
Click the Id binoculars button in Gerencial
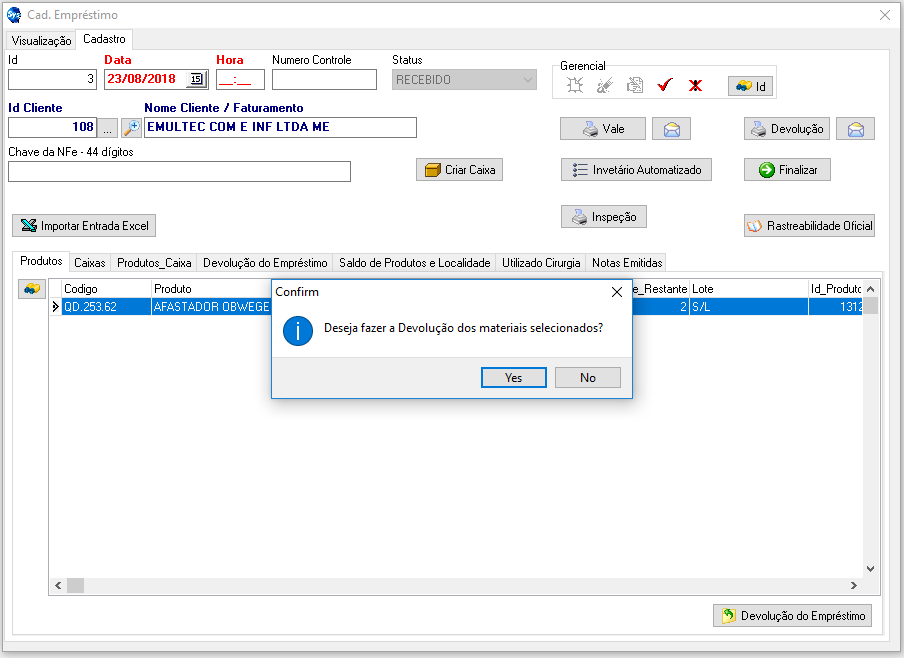pyautogui.click(x=750, y=86)
